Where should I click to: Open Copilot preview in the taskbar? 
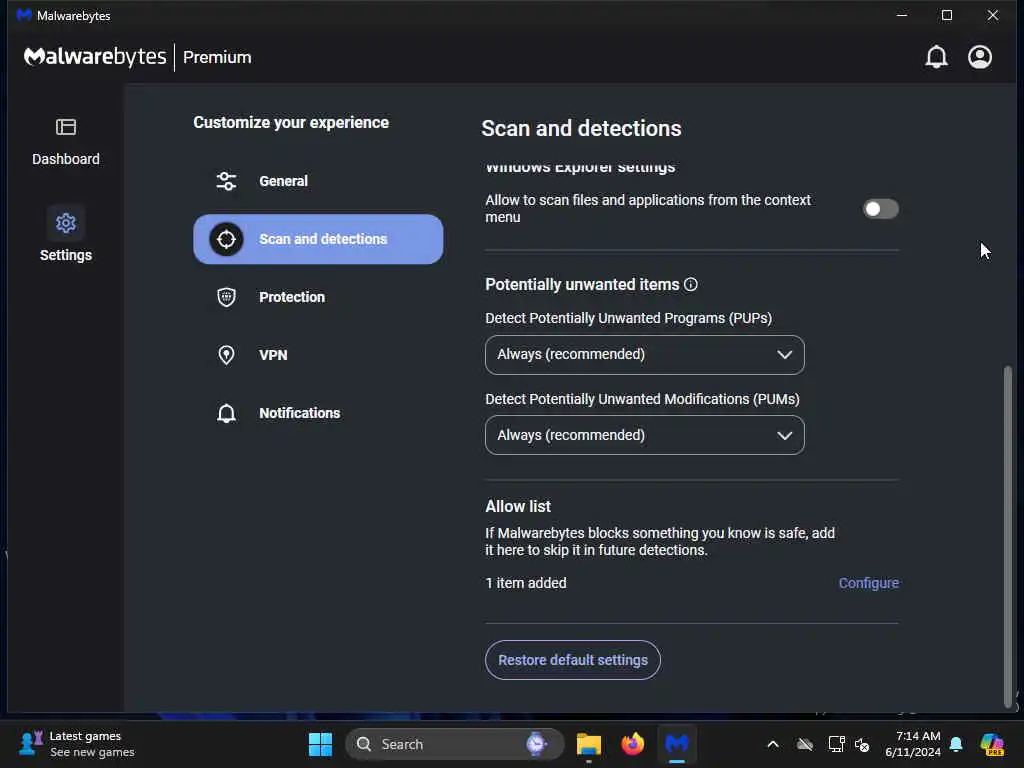click(x=992, y=744)
